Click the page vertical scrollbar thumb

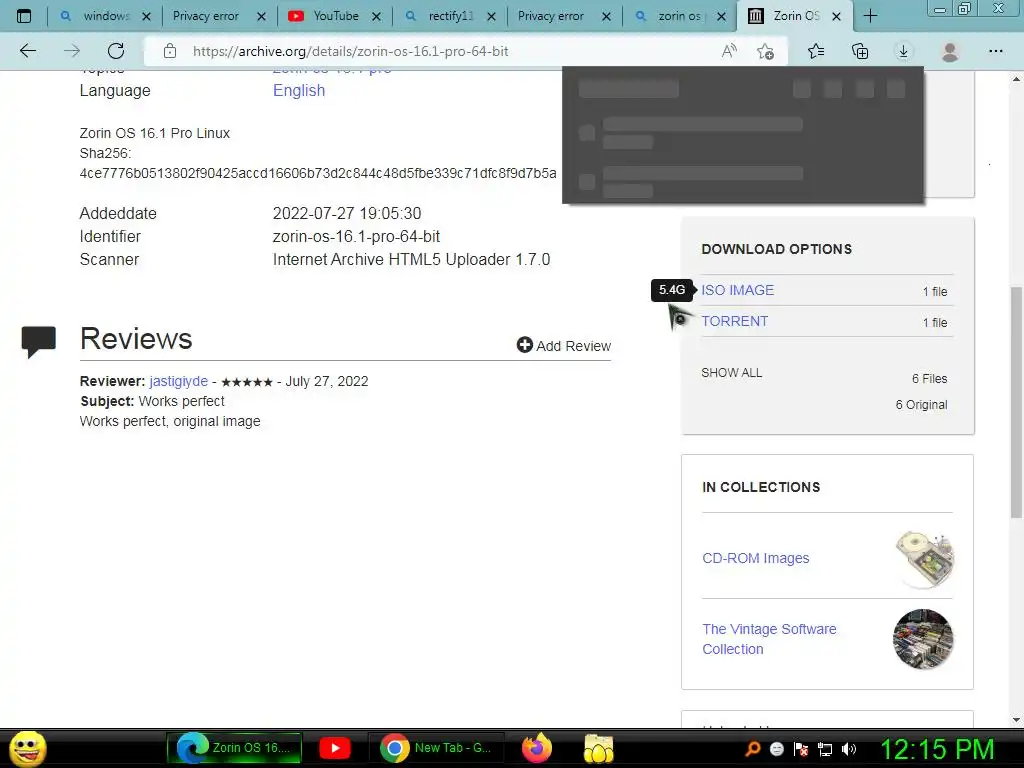1016,402
